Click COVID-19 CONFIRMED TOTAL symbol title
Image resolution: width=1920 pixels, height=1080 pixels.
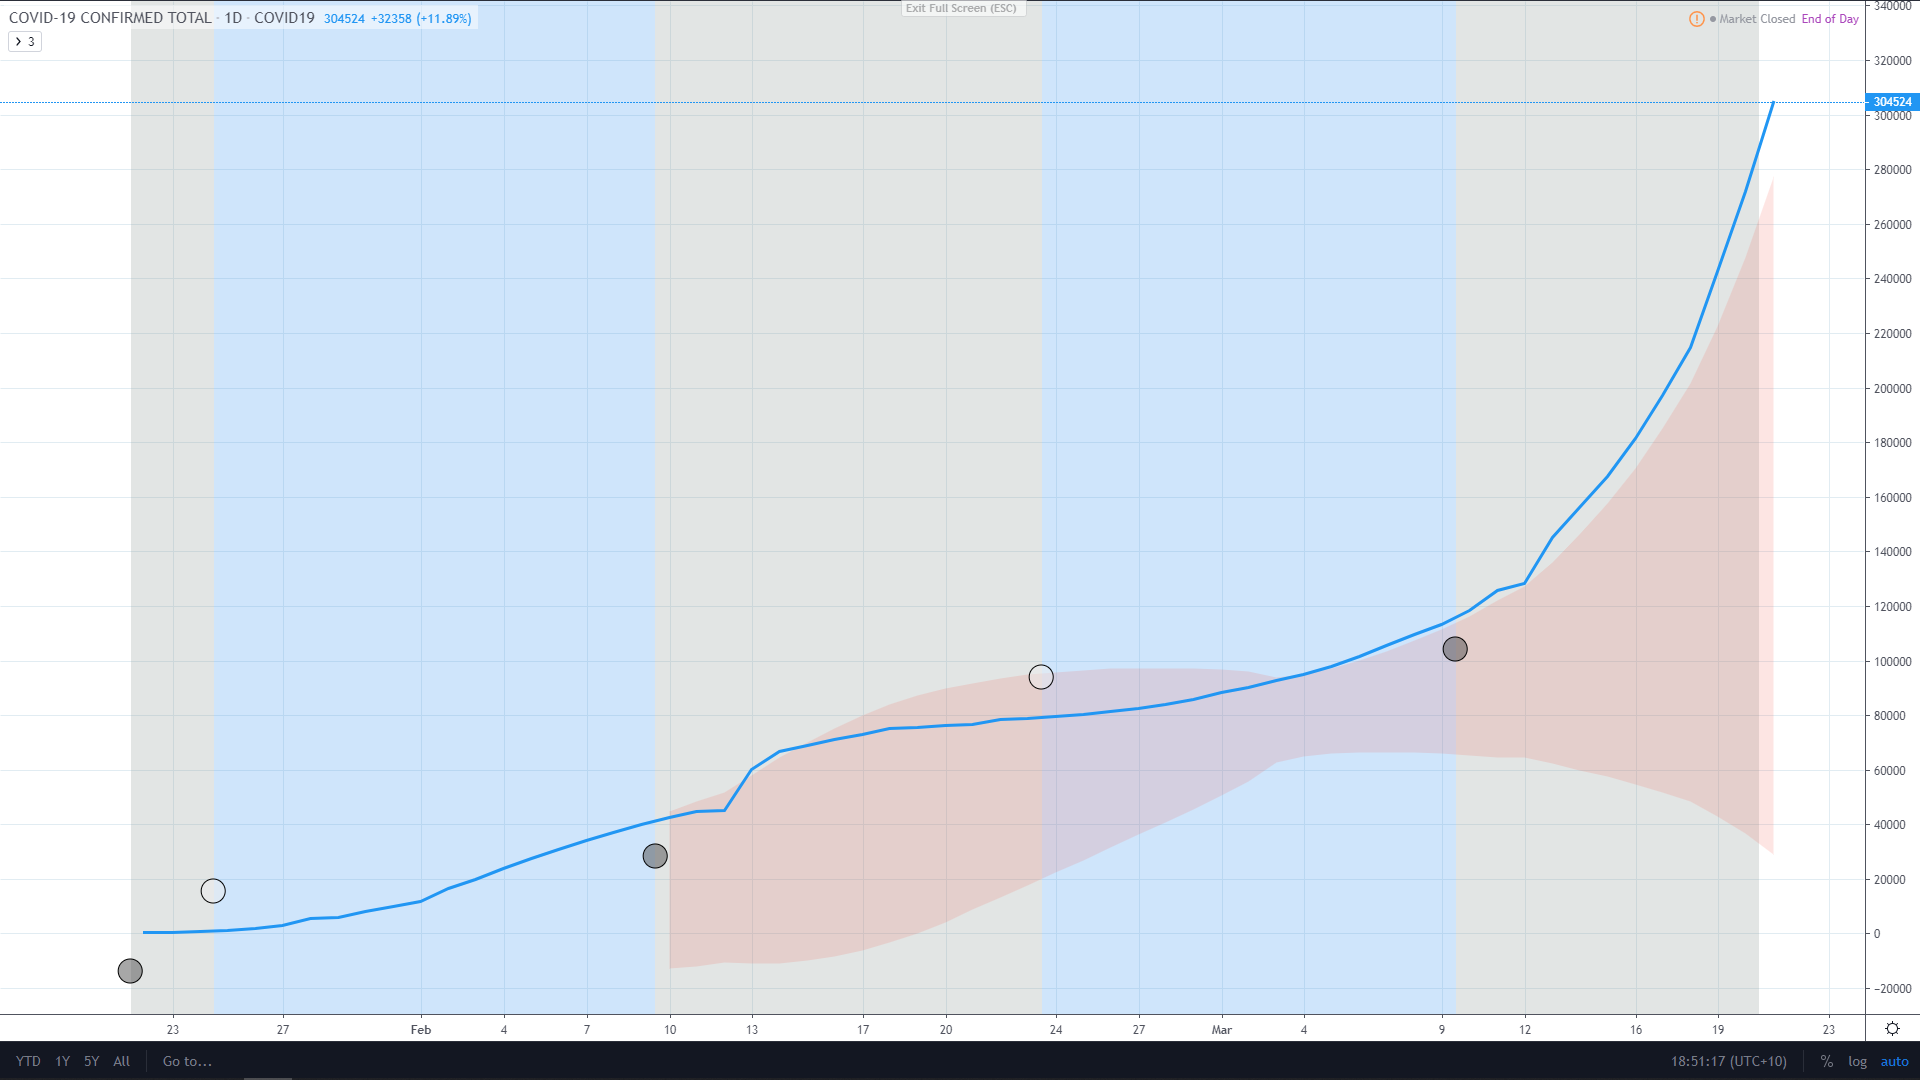110,18
